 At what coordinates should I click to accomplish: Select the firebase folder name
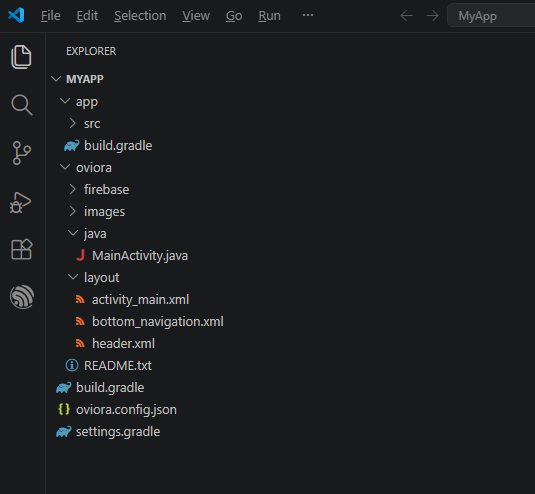106,190
